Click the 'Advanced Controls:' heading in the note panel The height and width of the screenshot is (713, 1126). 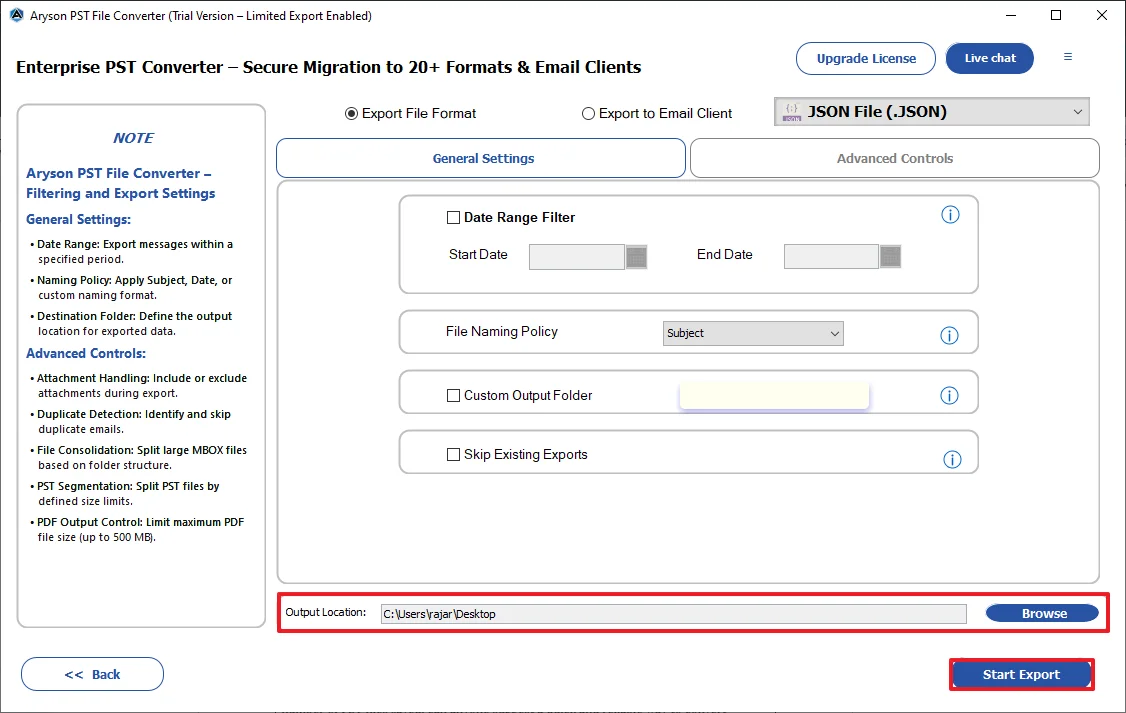86,353
